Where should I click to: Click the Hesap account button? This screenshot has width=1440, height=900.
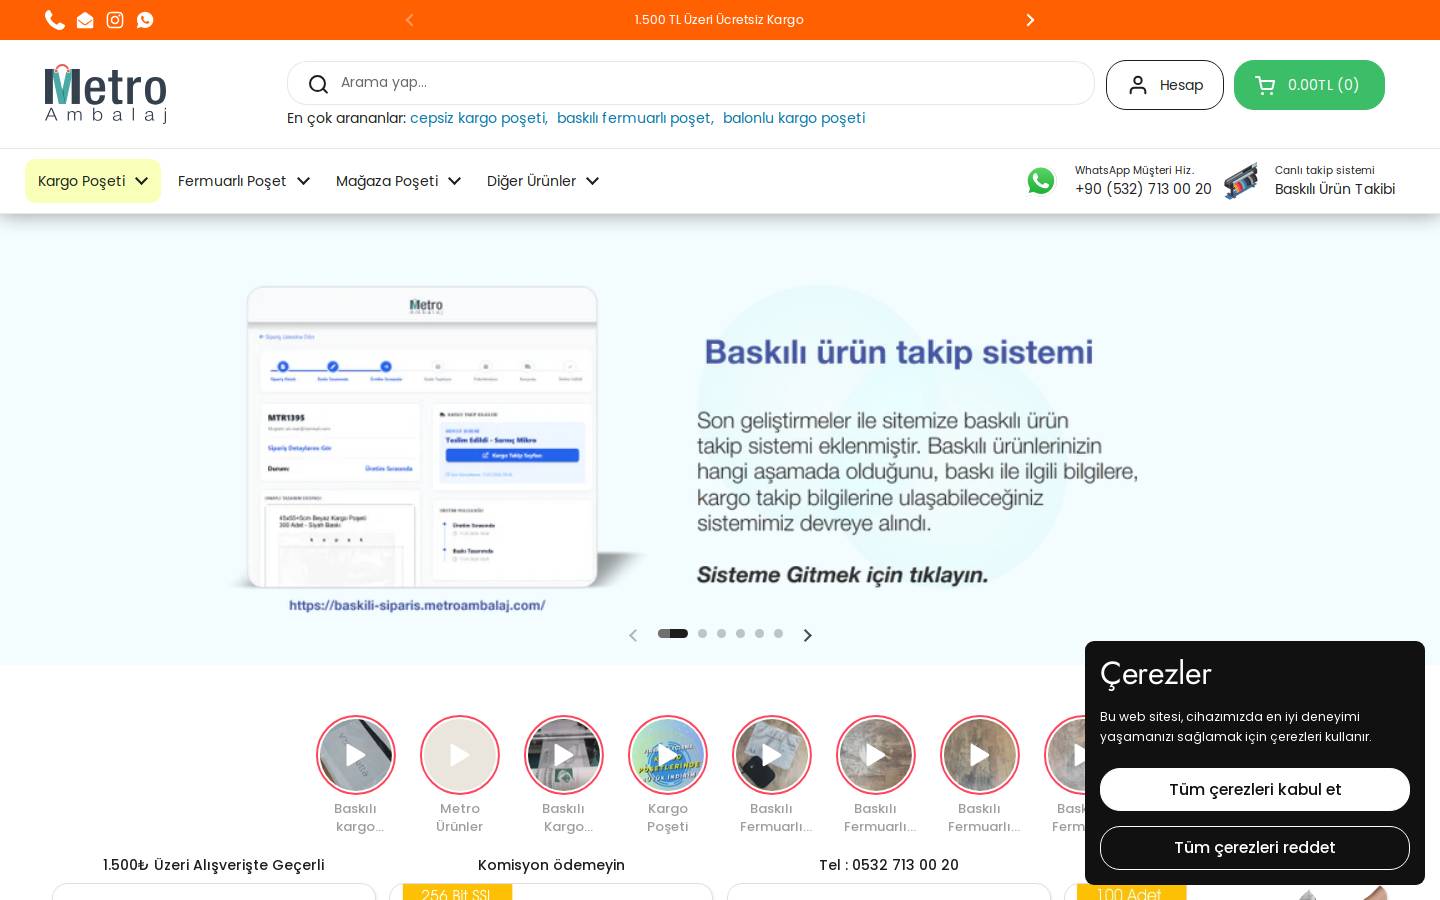click(x=1165, y=85)
